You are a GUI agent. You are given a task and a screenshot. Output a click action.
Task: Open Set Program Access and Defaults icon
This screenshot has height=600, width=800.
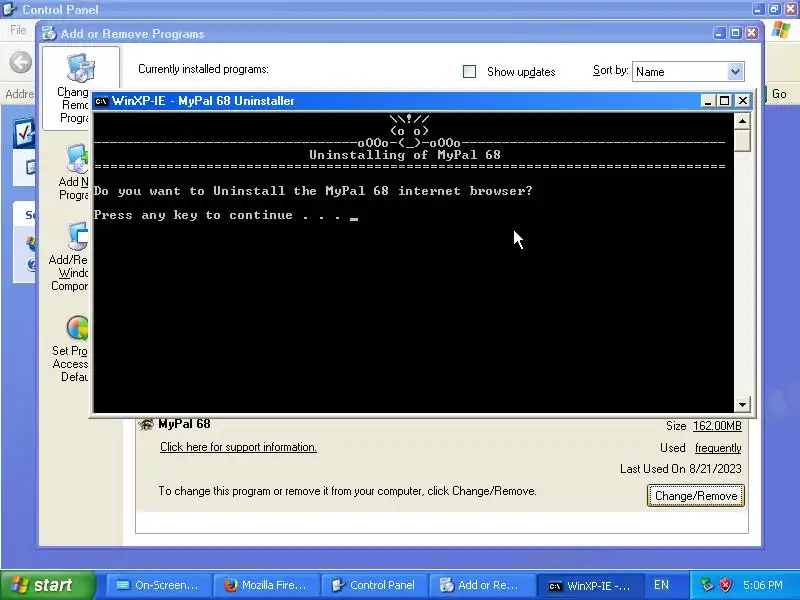point(78,328)
